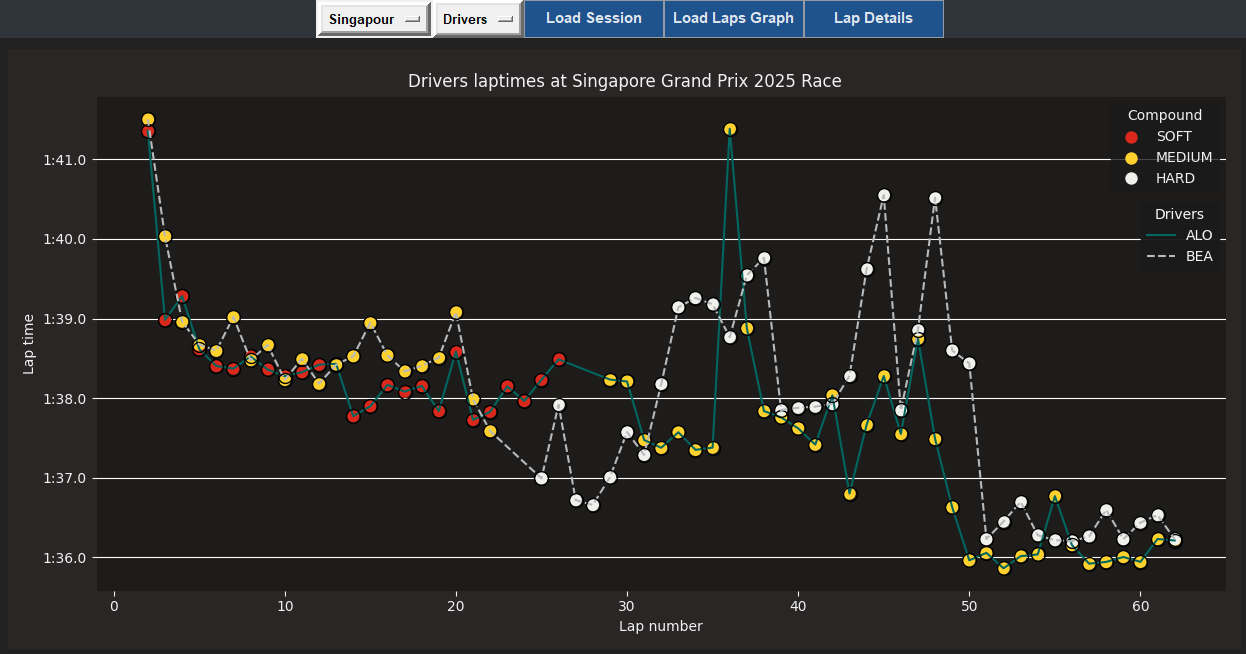Click the 1:41.0 y-axis tick label
Screen dimensions: 1246x654
(66, 160)
